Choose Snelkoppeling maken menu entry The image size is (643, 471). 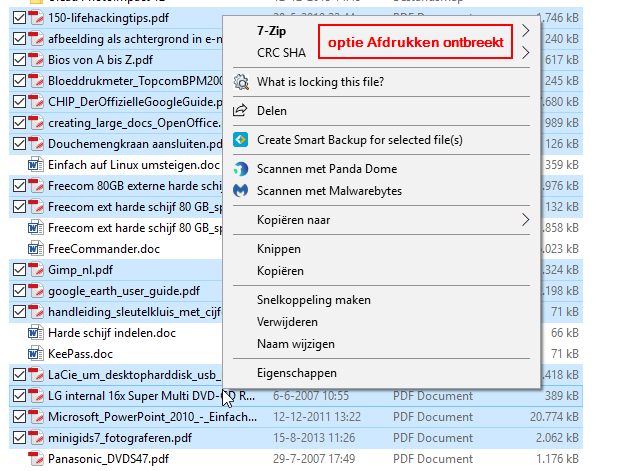pyautogui.click(x=313, y=300)
